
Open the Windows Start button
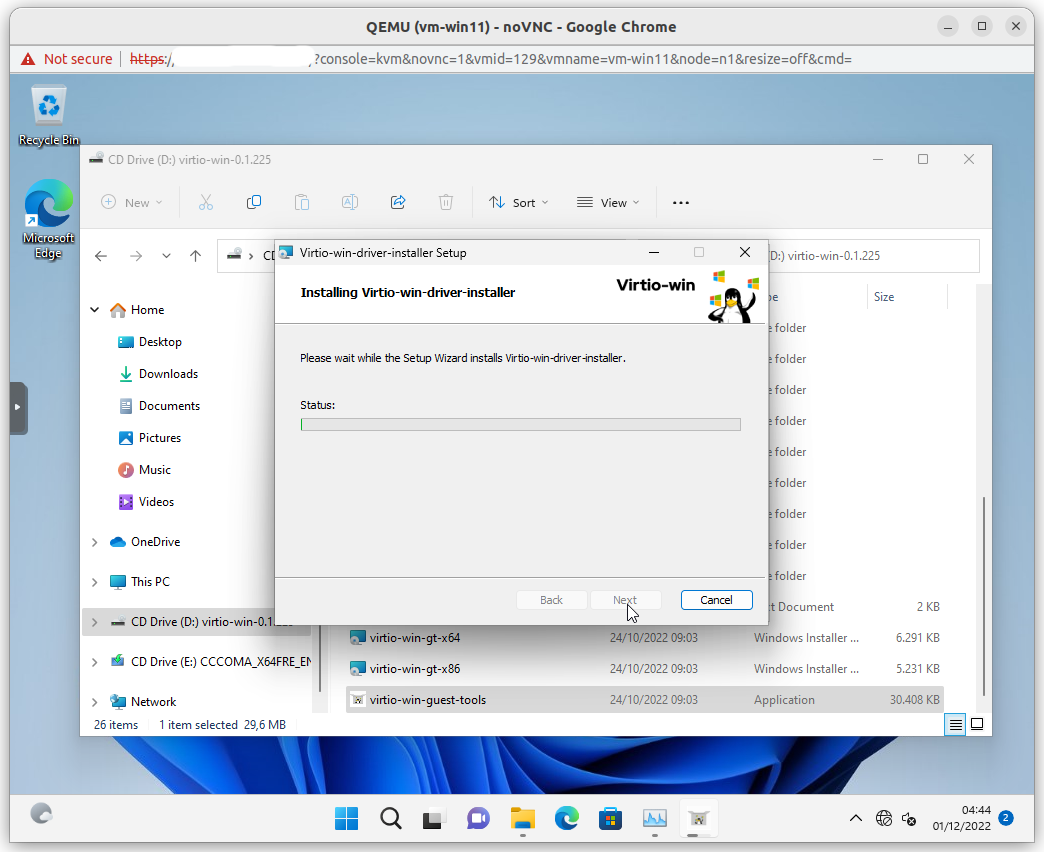(x=346, y=819)
